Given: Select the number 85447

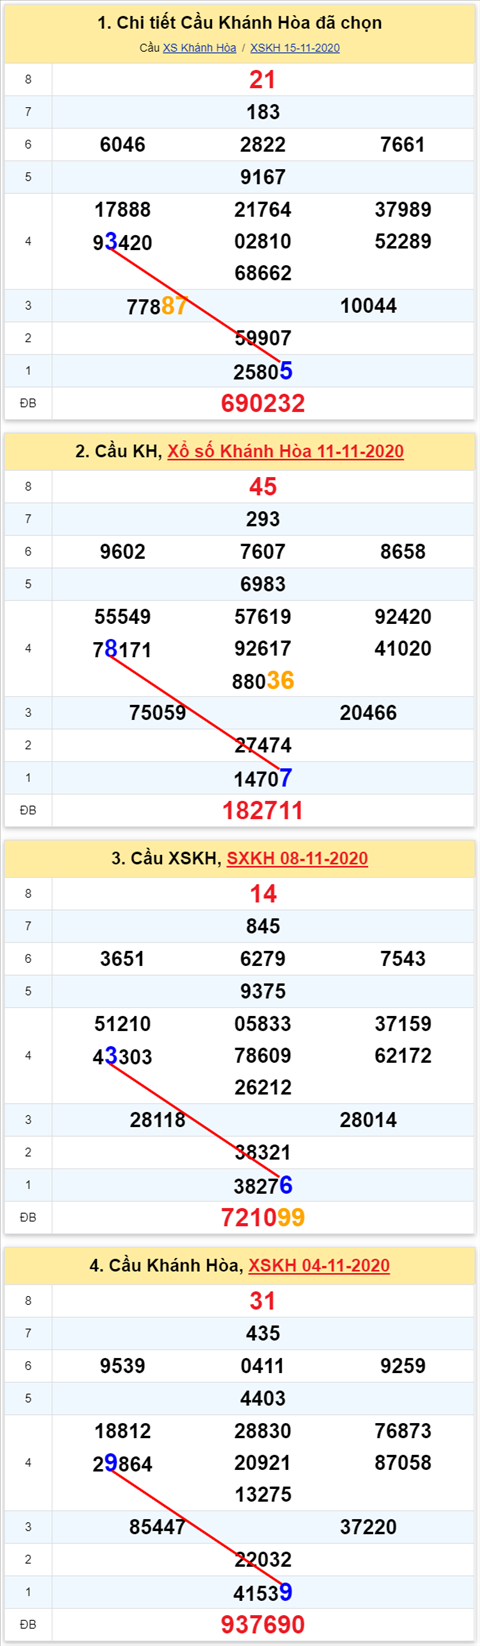Looking at the screenshot, I should click(x=158, y=1527).
